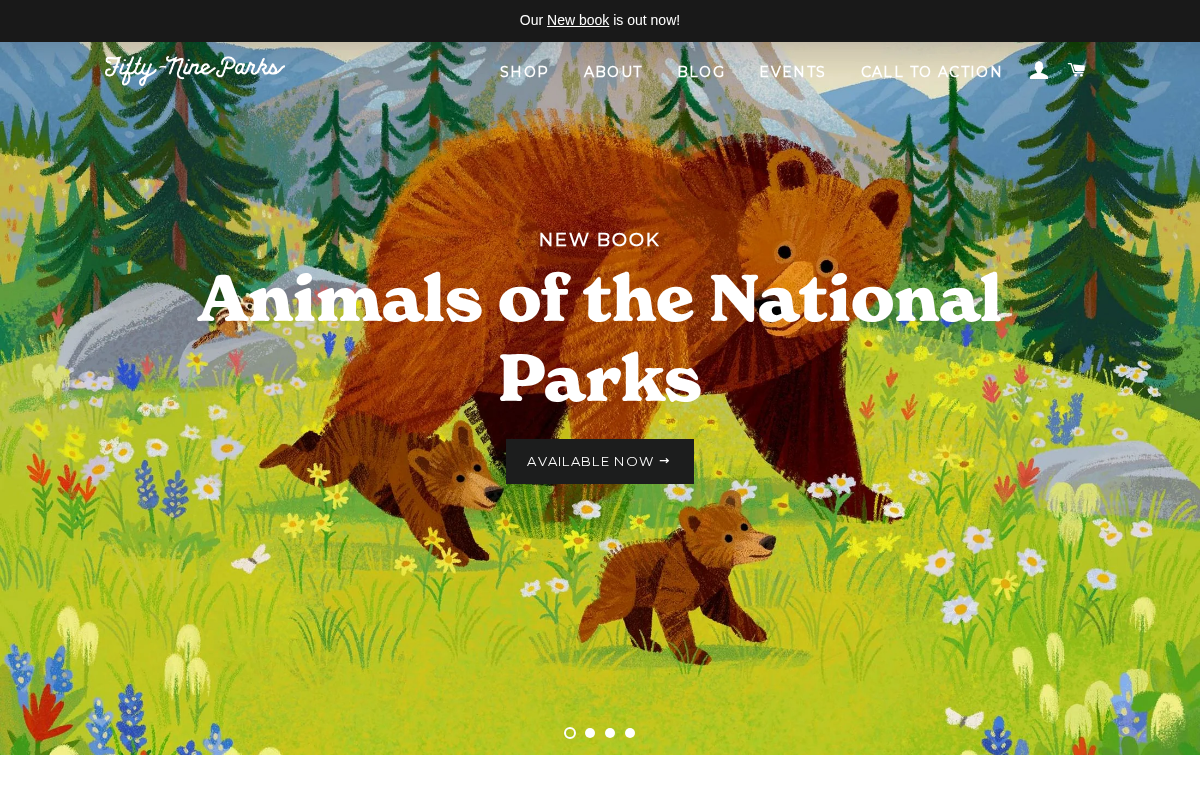This screenshot has height=800, width=1200.
Task: Click the Fifty-Nine Parks script logo
Action: coord(194,68)
